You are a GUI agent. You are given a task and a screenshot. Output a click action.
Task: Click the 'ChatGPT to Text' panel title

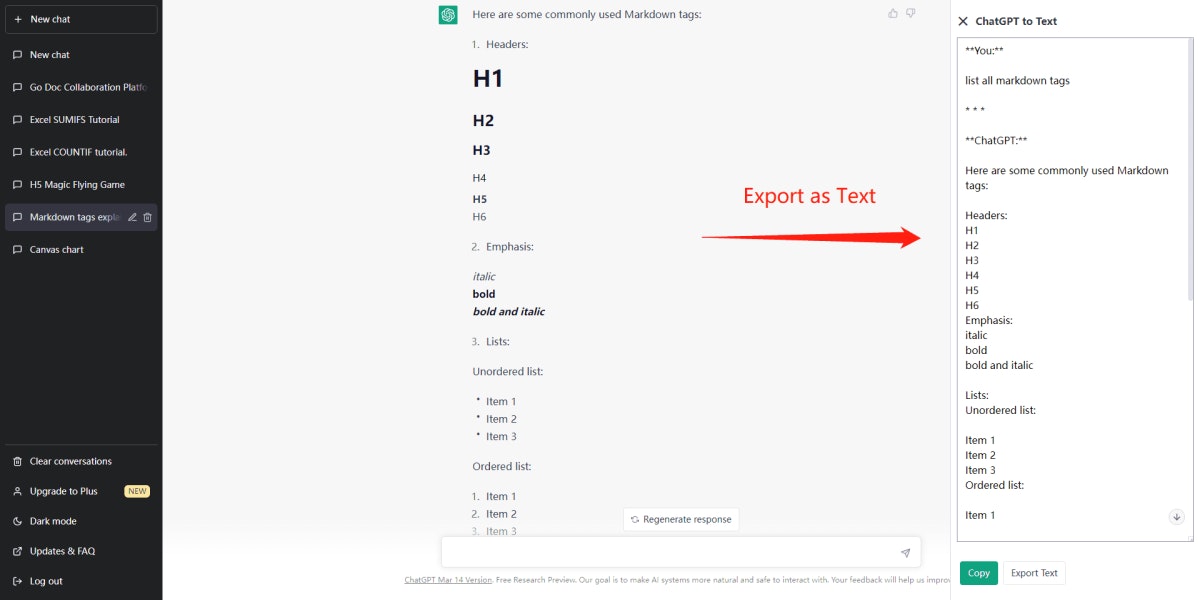click(1016, 21)
